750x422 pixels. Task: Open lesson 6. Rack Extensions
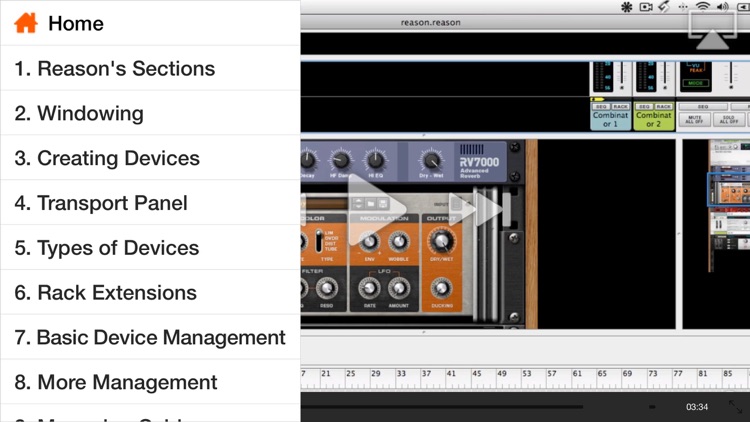tap(150, 292)
